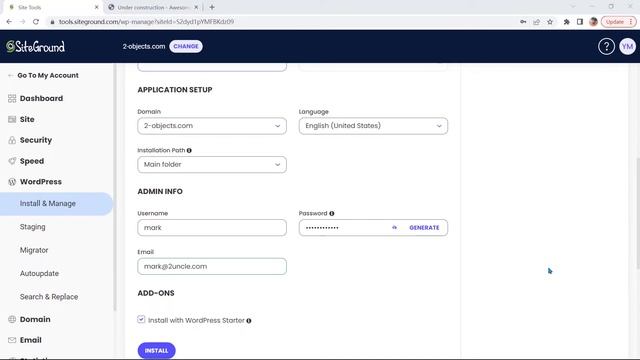Open the Installation Path dropdown
640x360 pixels.
[212, 164]
